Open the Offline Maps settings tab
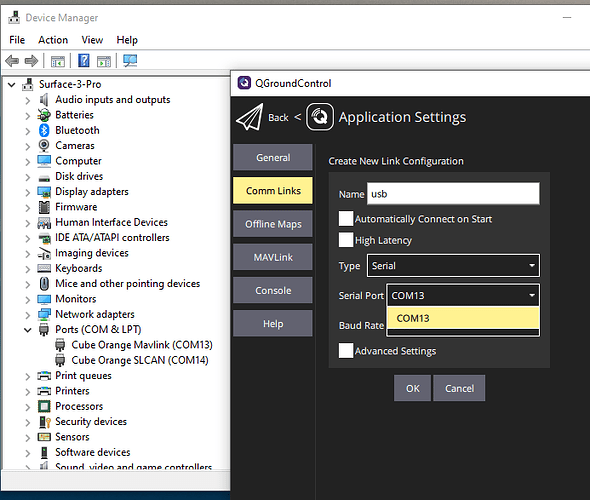The width and height of the screenshot is (590, 500). 273,224
